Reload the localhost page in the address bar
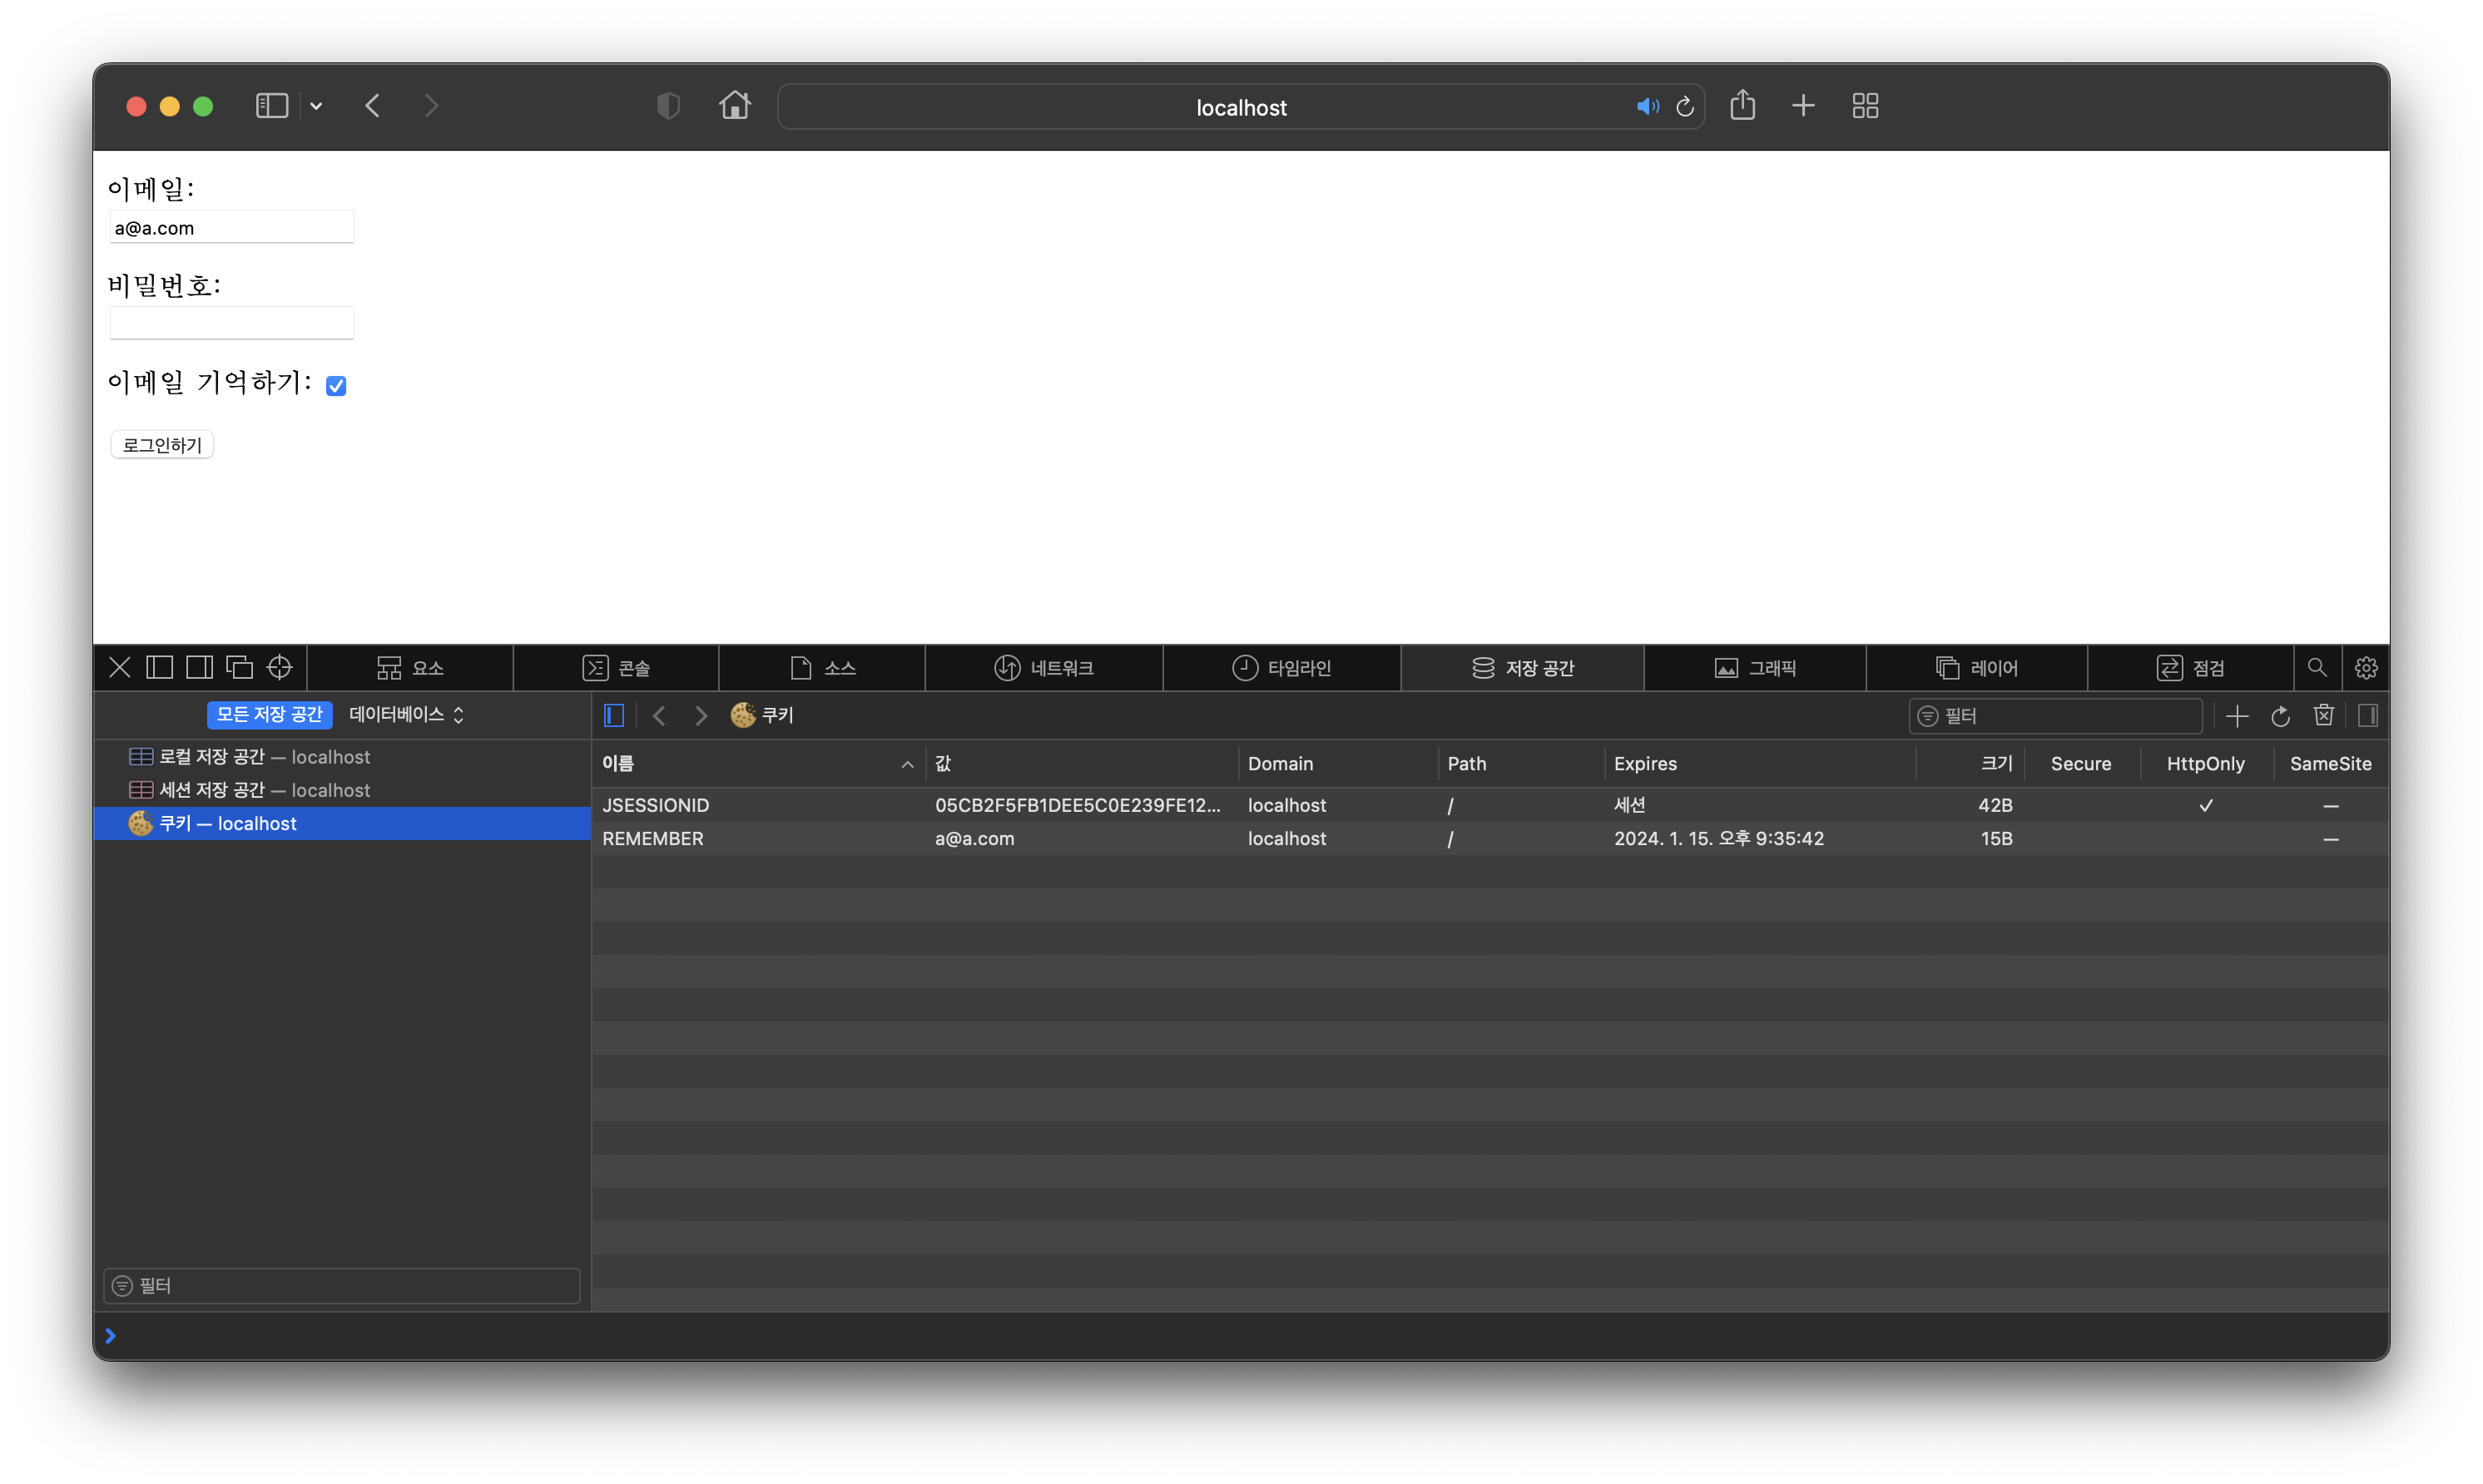 pos(1684,107)
